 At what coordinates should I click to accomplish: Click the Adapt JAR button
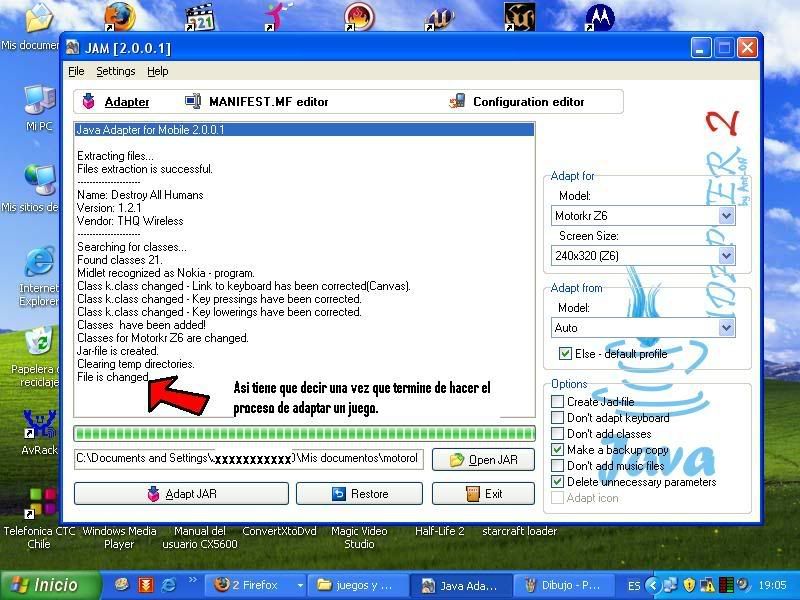pyautogui.click(x=181, y=493)
